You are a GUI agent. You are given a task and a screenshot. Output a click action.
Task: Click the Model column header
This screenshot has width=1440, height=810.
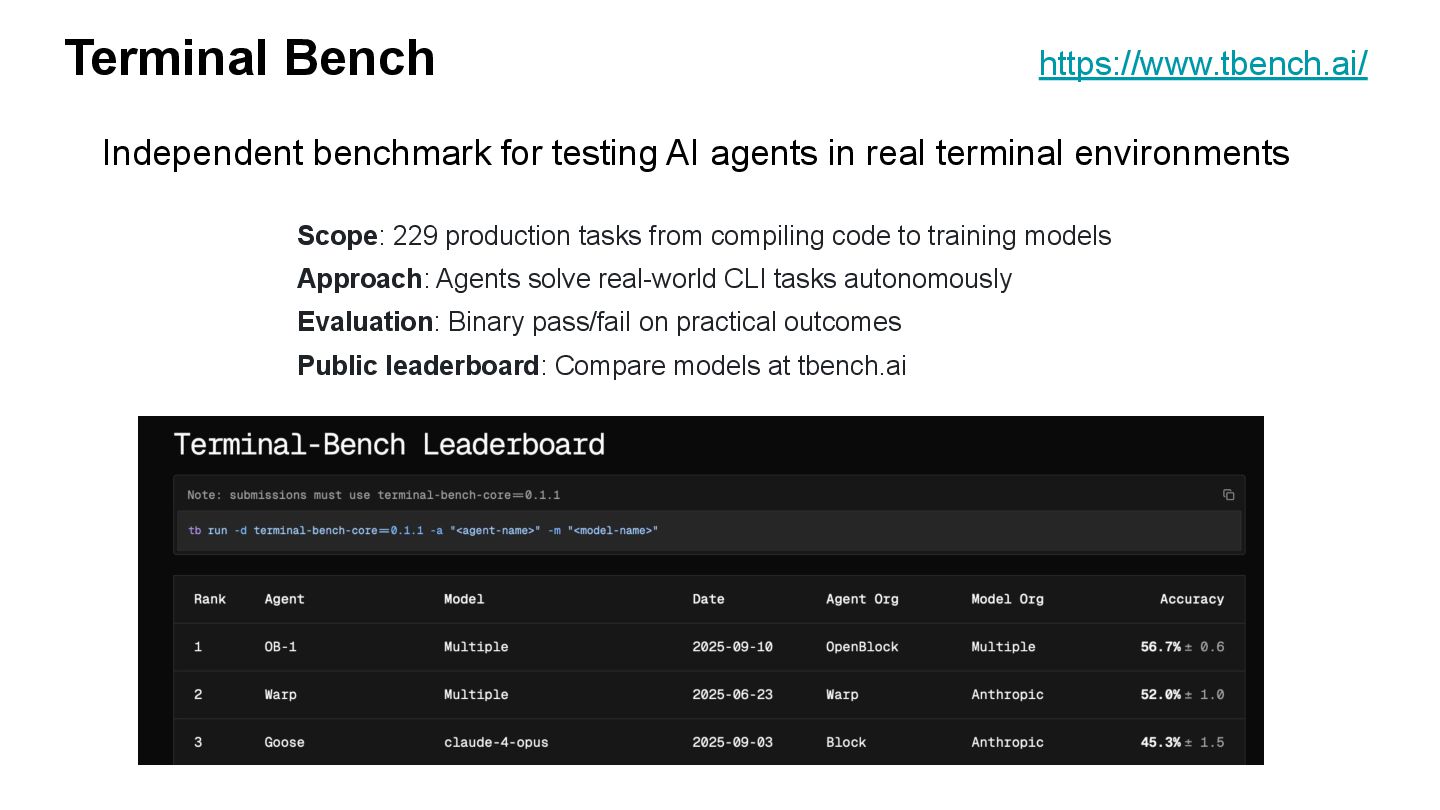pos(464,599)
